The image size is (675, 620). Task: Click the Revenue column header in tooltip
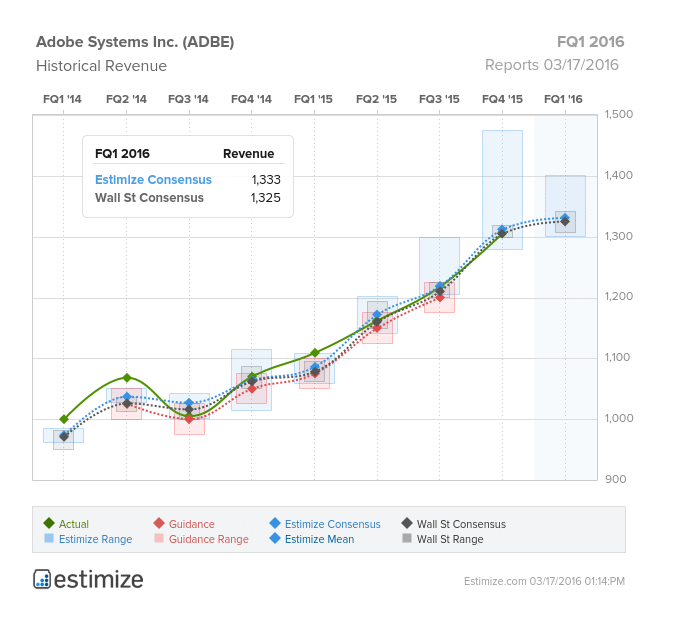248,154
